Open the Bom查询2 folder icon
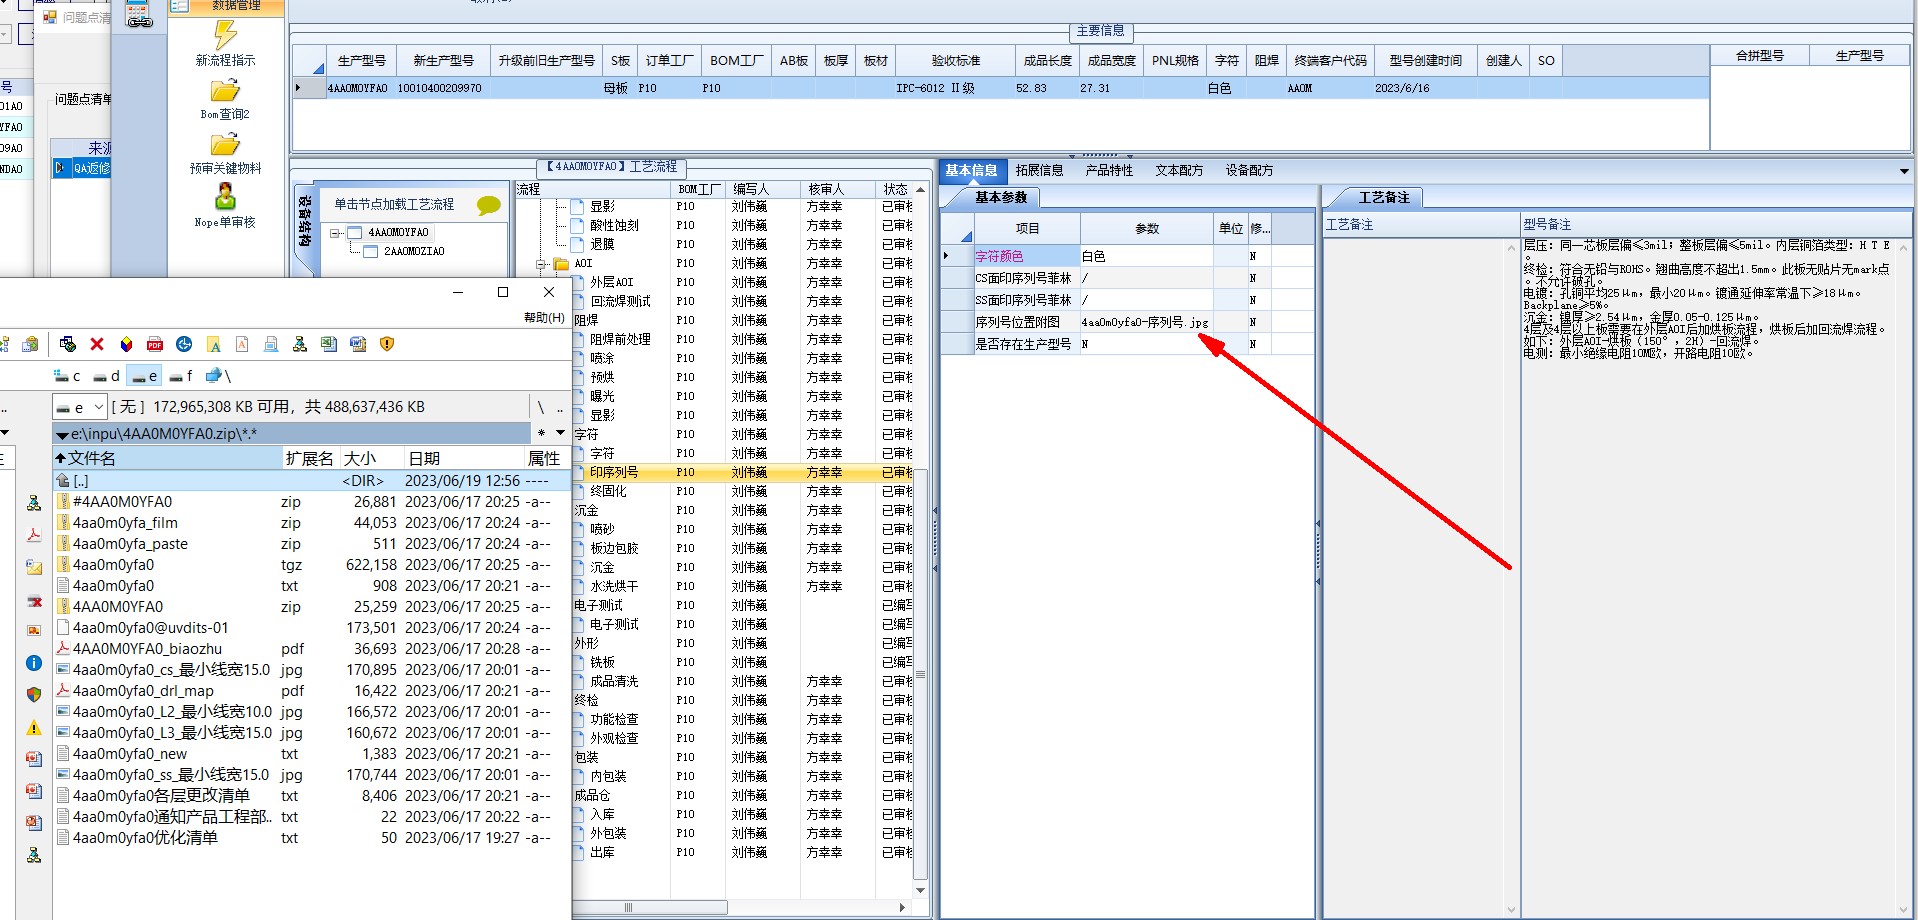 click(x=225, y=90)
